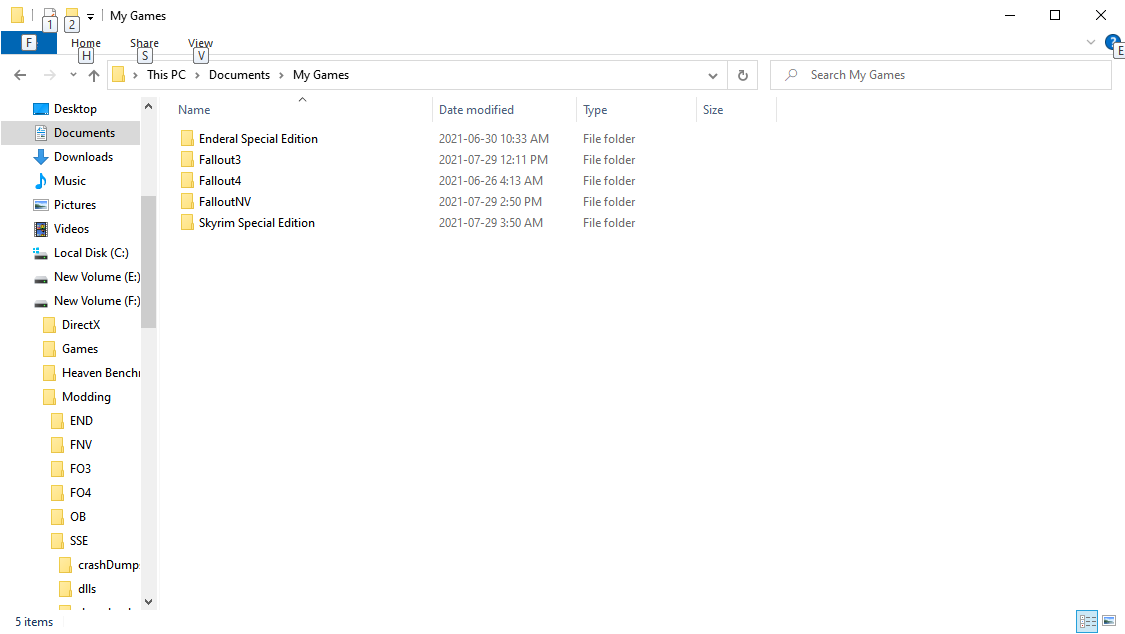This screenshot has width=1125, height=634.
Task: Select Documents in navigation pane
Action: 84,133
